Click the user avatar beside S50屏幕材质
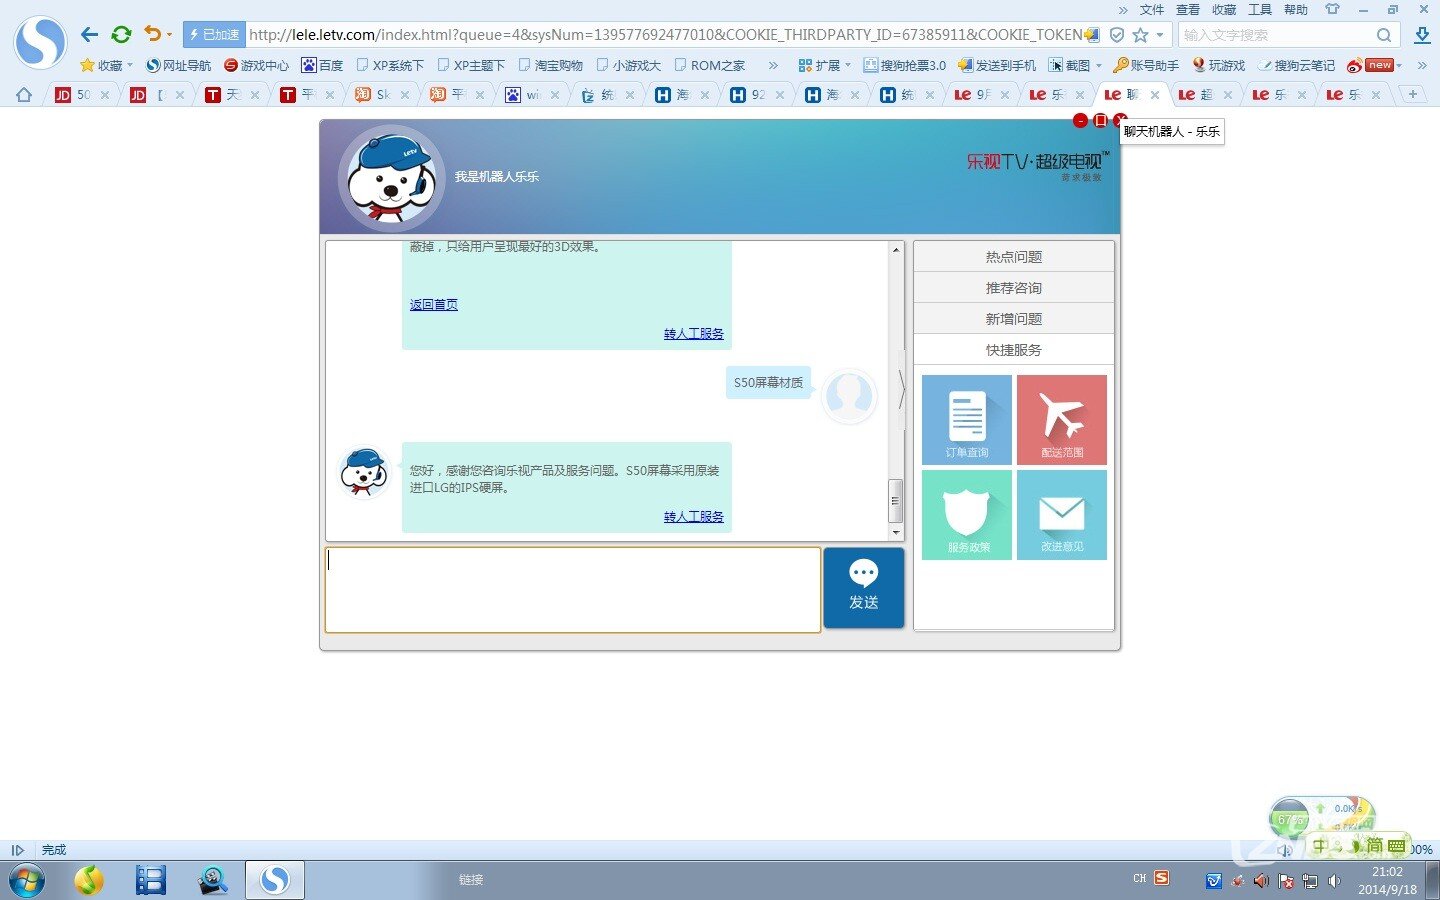This screenshot has width=1440, height=900. click(849, 396)
